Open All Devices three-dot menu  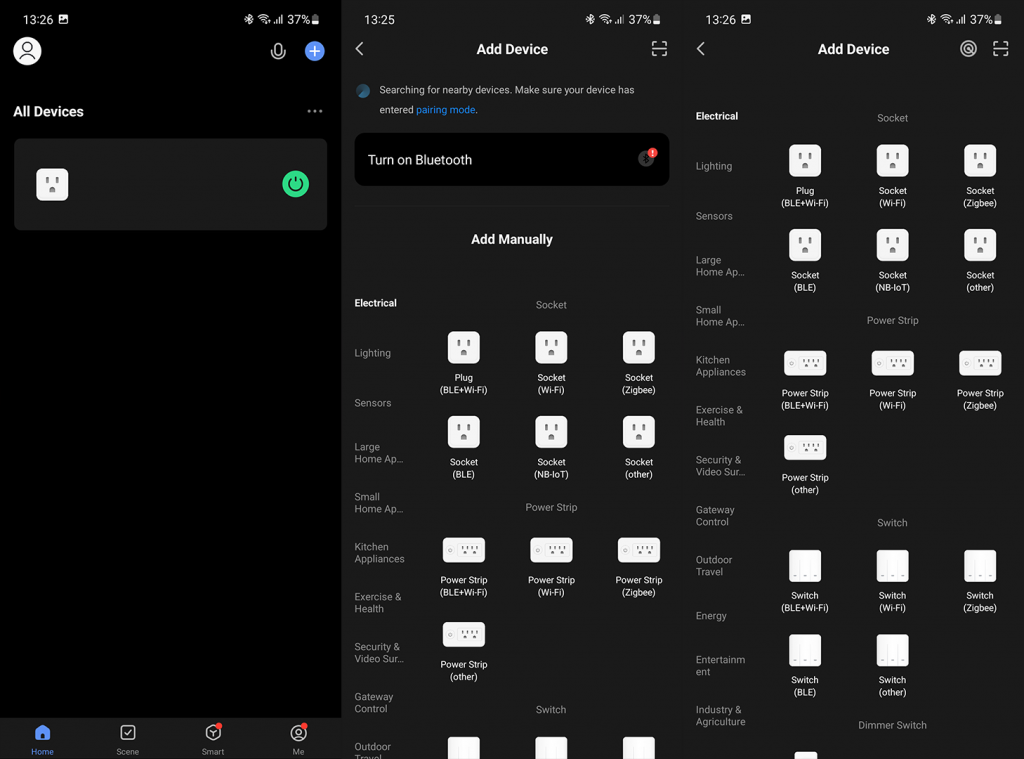[x=315, y=111]
